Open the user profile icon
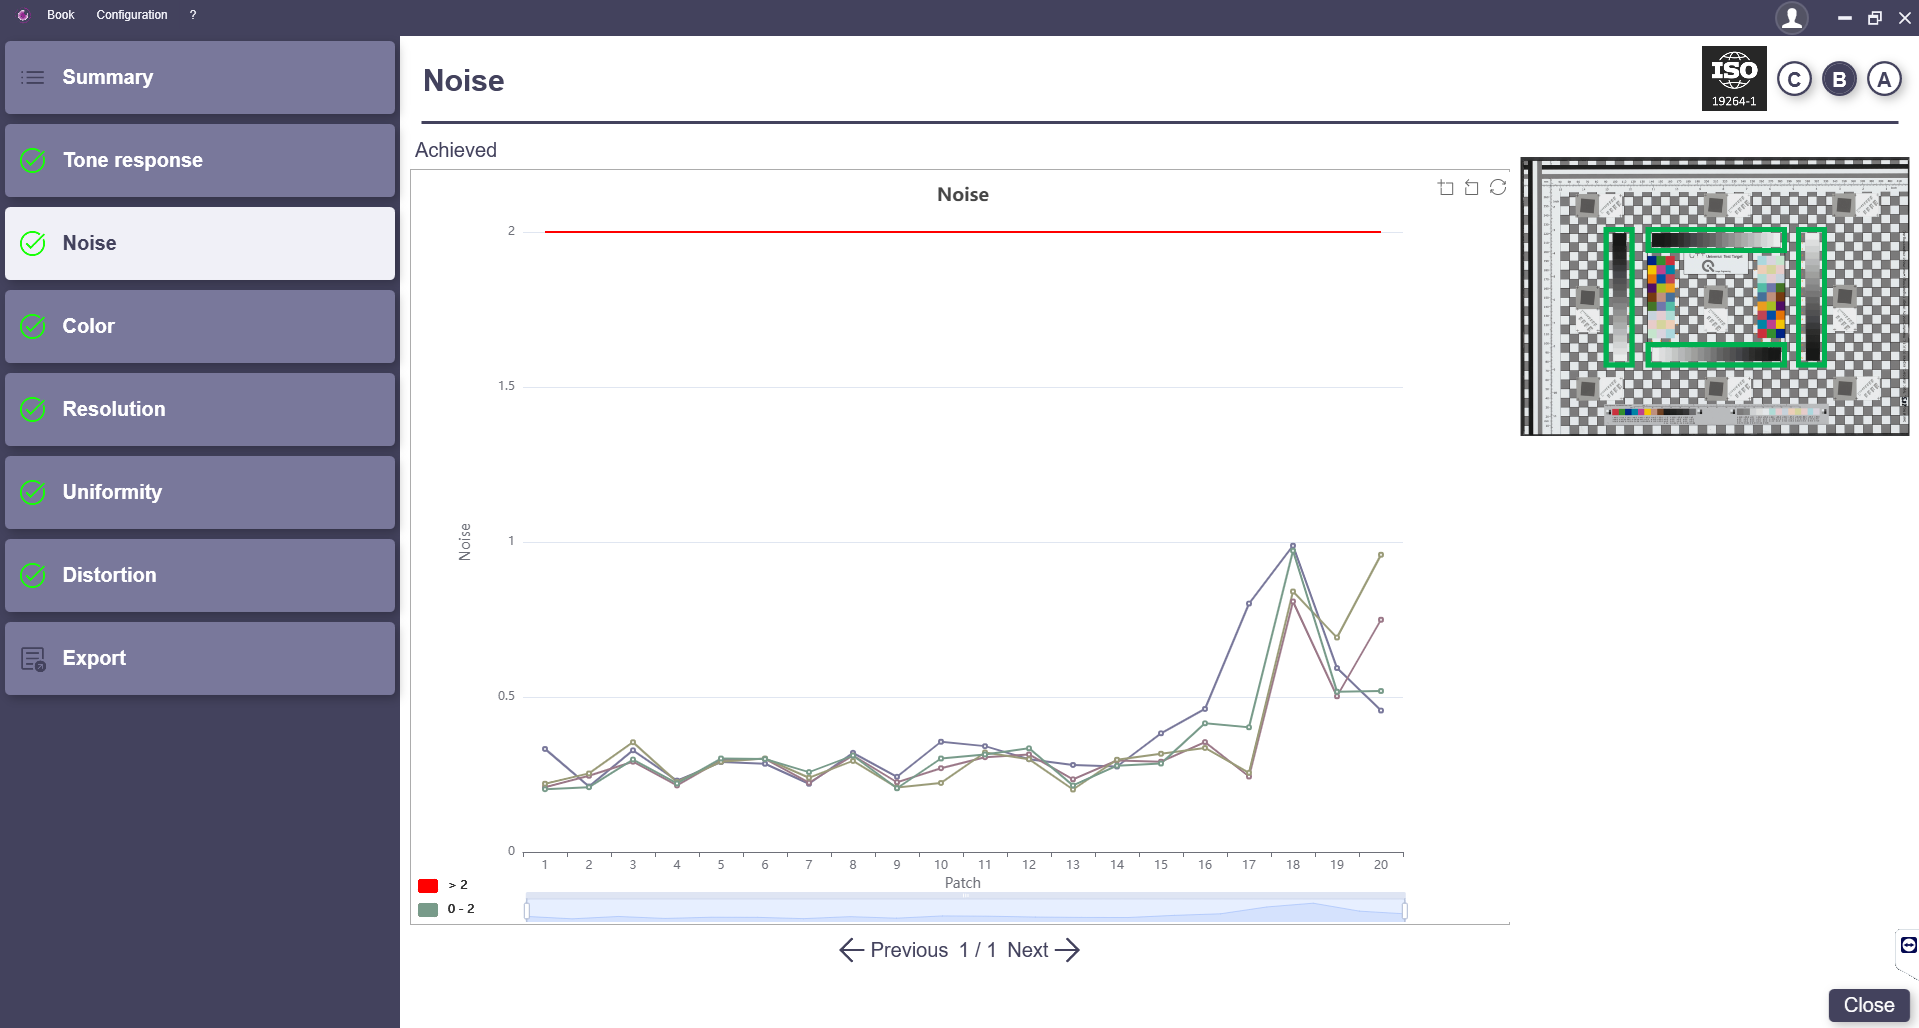The width and height of the screenshot is (1919, 1028). pyautogui.click(x=1791, y=17)
